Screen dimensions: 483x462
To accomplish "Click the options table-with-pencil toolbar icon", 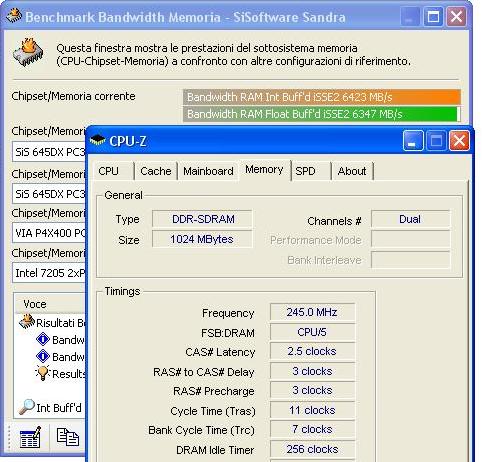I will click(30, 437).
